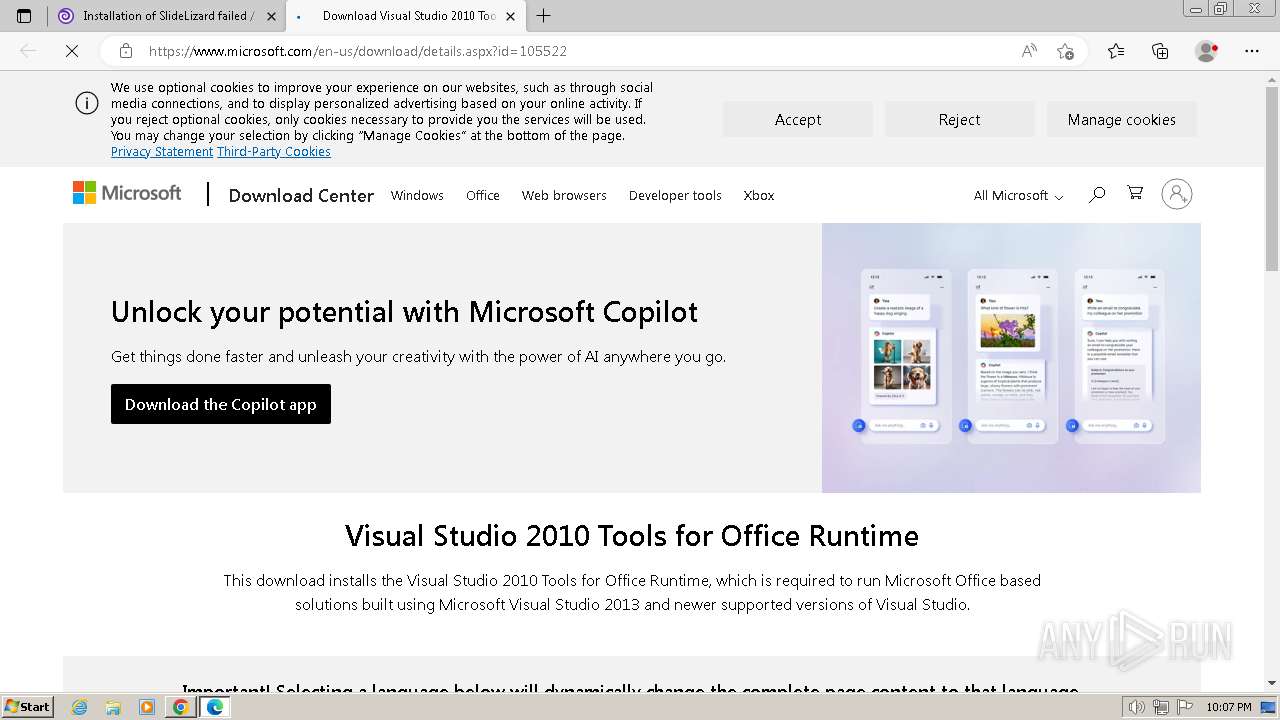Screen dimensions: 1280x720
Task: Select the Edge taskbar icon
Action: [x=215, y=707]
